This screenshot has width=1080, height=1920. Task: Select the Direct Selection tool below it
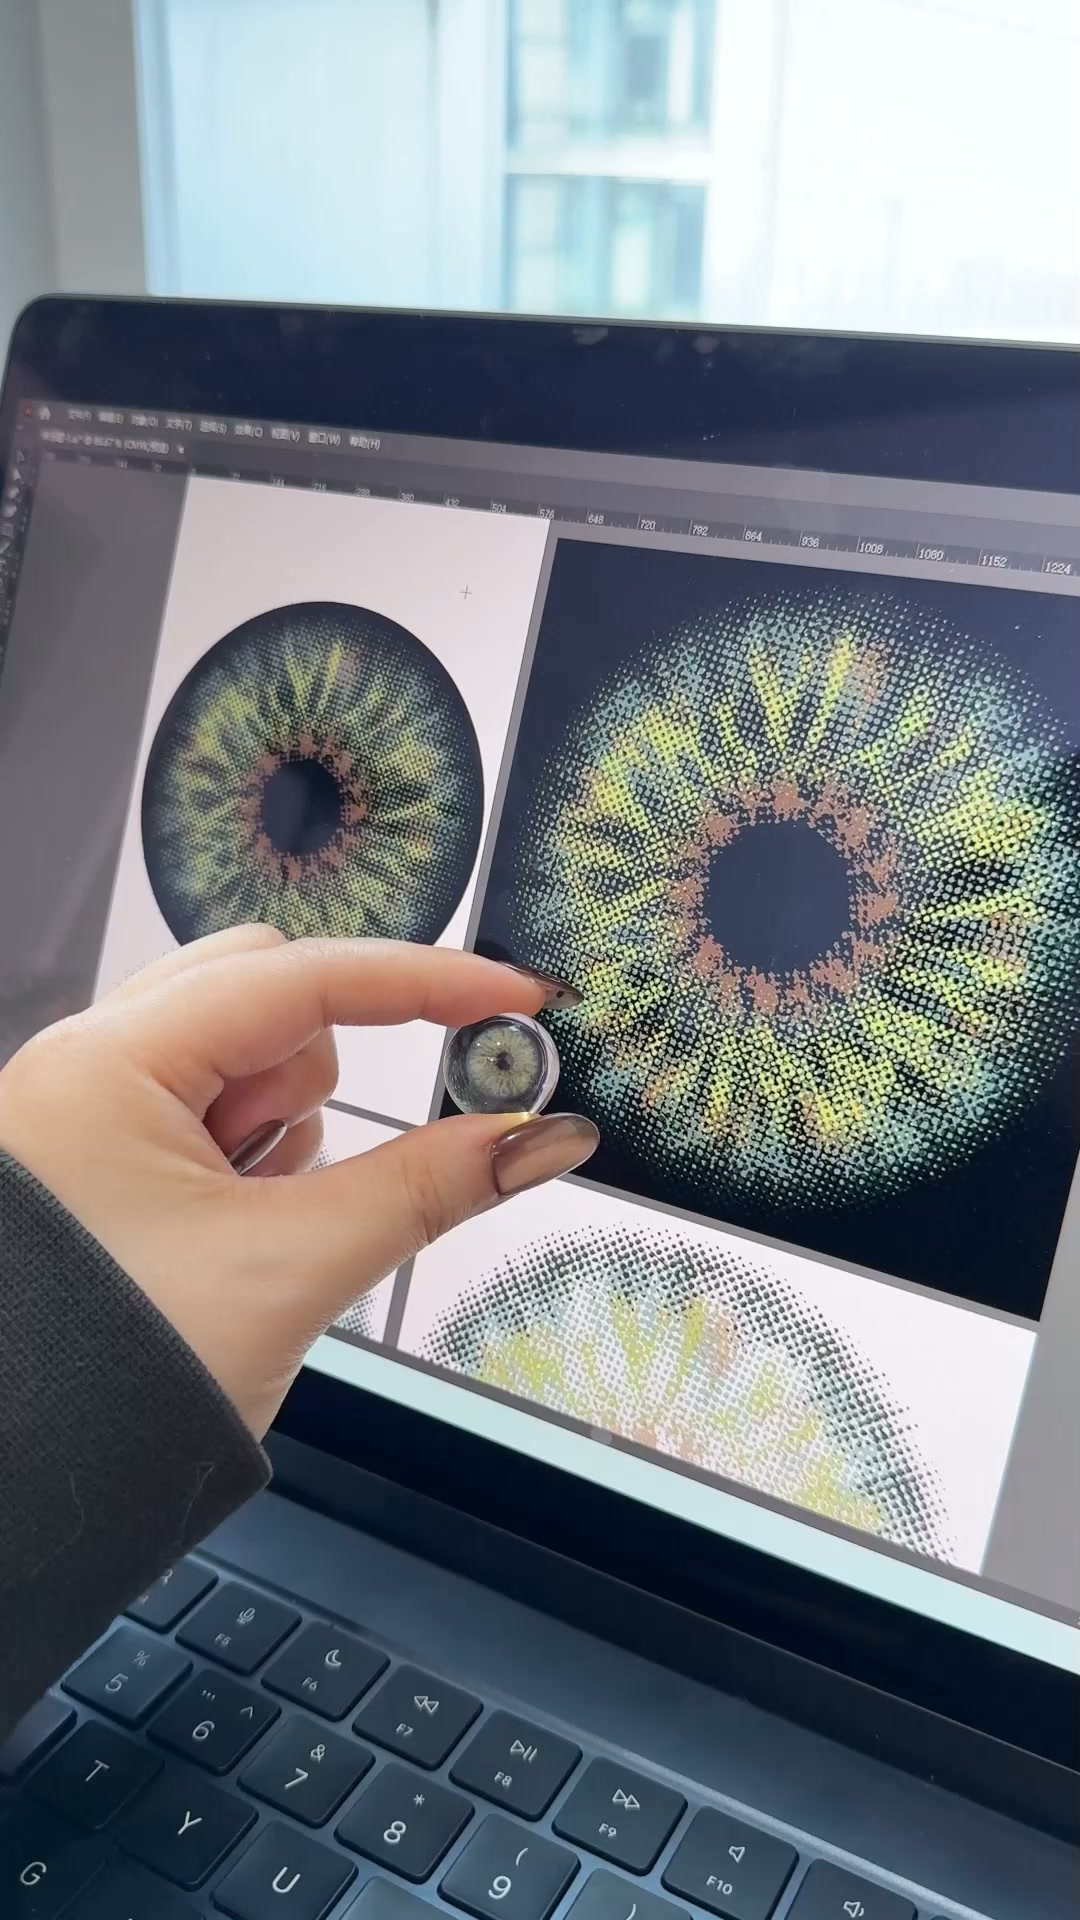(x=16, y=474)
